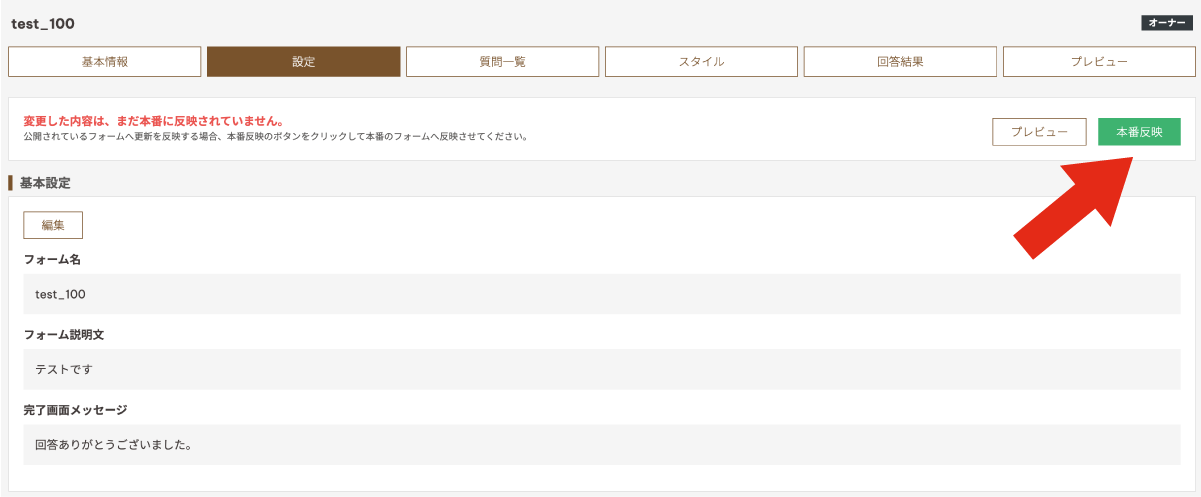Click the red warning 変更した内容は、まだ本番に反映されていません。

point(153,120)
